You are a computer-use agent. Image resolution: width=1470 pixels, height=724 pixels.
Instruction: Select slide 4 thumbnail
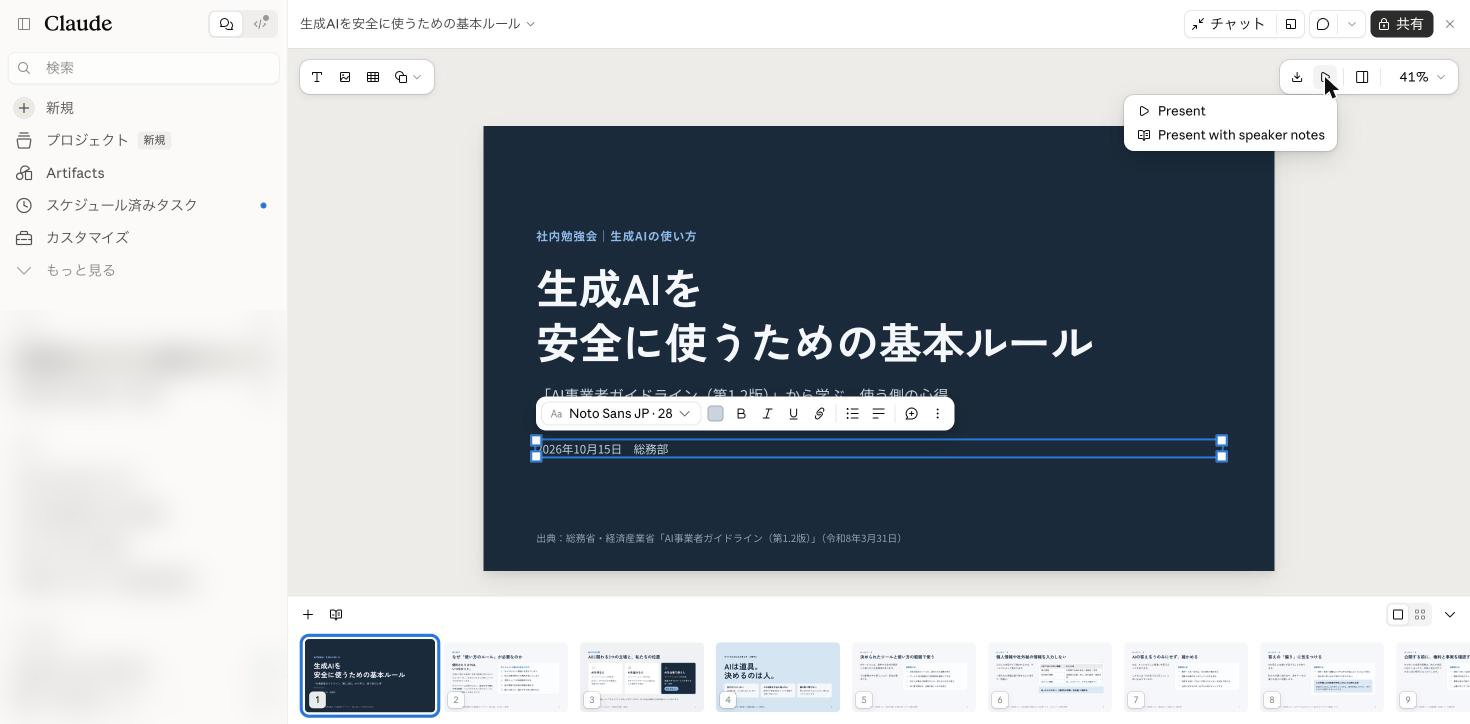point(778,677)
